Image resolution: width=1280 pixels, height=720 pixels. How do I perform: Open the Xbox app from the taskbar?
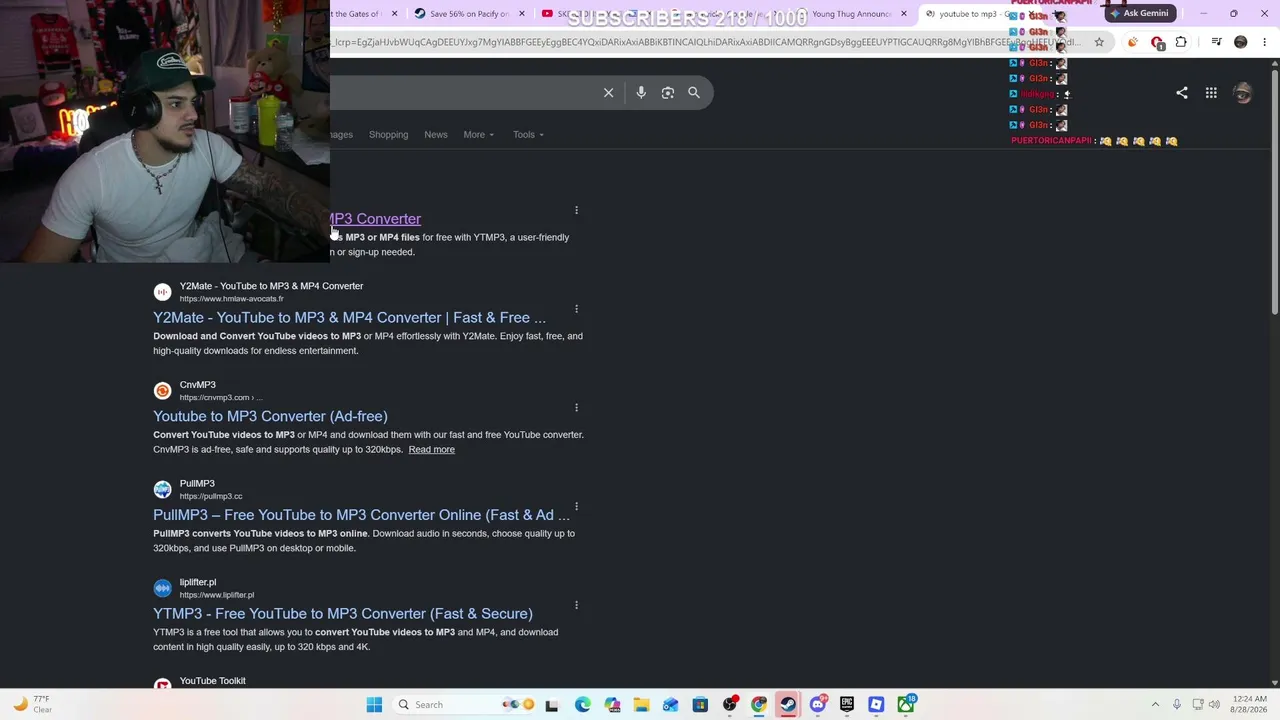pos(906,705)
